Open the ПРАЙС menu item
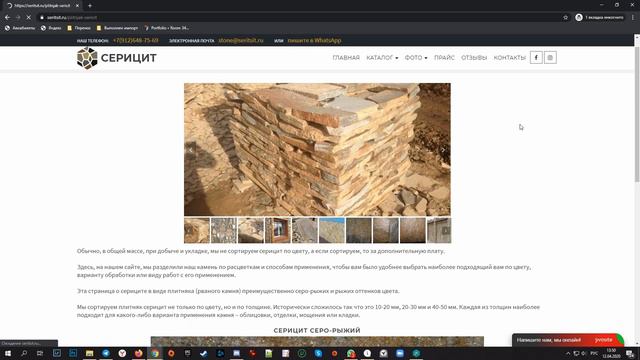The width and height of the screenshot is (640, 360). [444, 58]
